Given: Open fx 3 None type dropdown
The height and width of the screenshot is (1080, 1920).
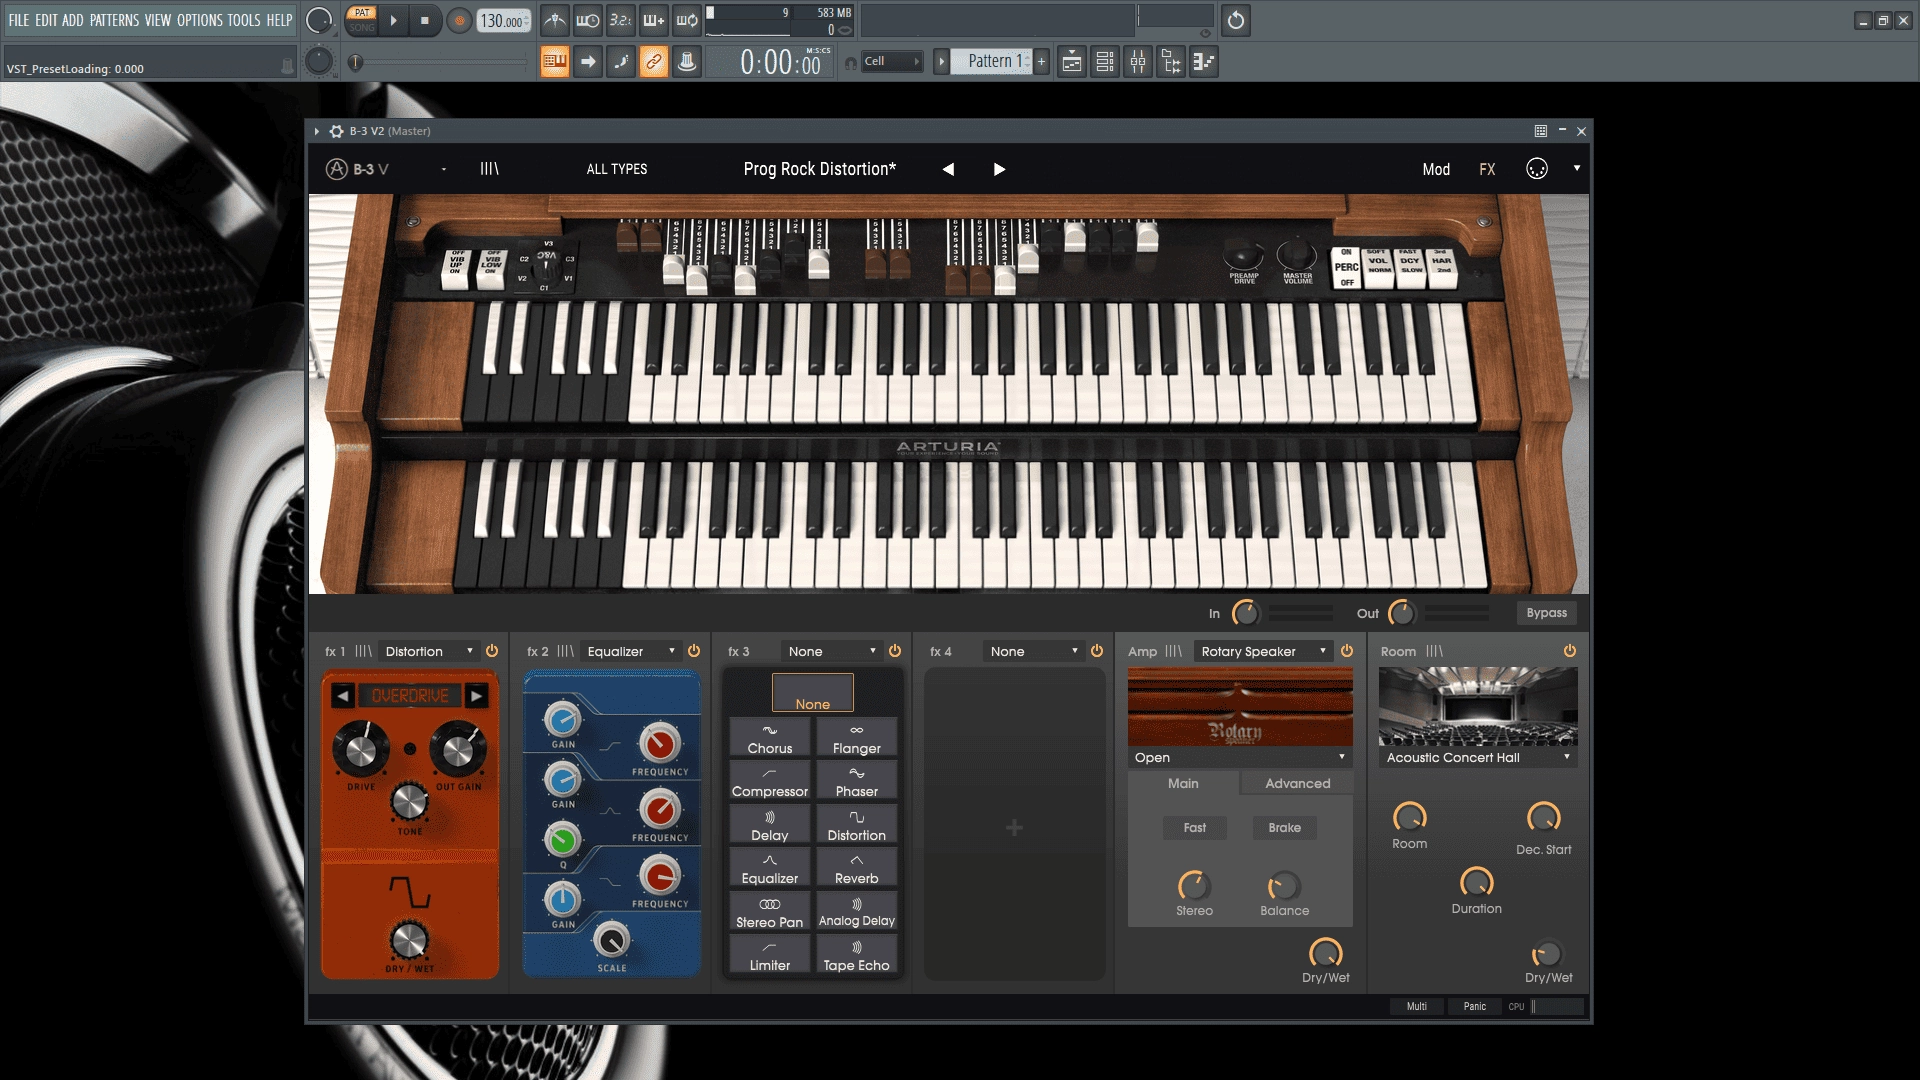Looking at the screenshot, I should [832, 651].
